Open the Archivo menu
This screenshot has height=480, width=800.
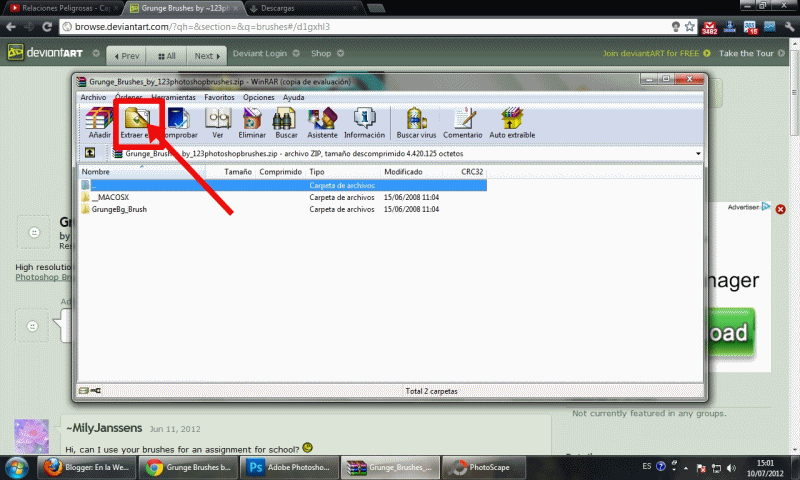(x=93, y=97)
